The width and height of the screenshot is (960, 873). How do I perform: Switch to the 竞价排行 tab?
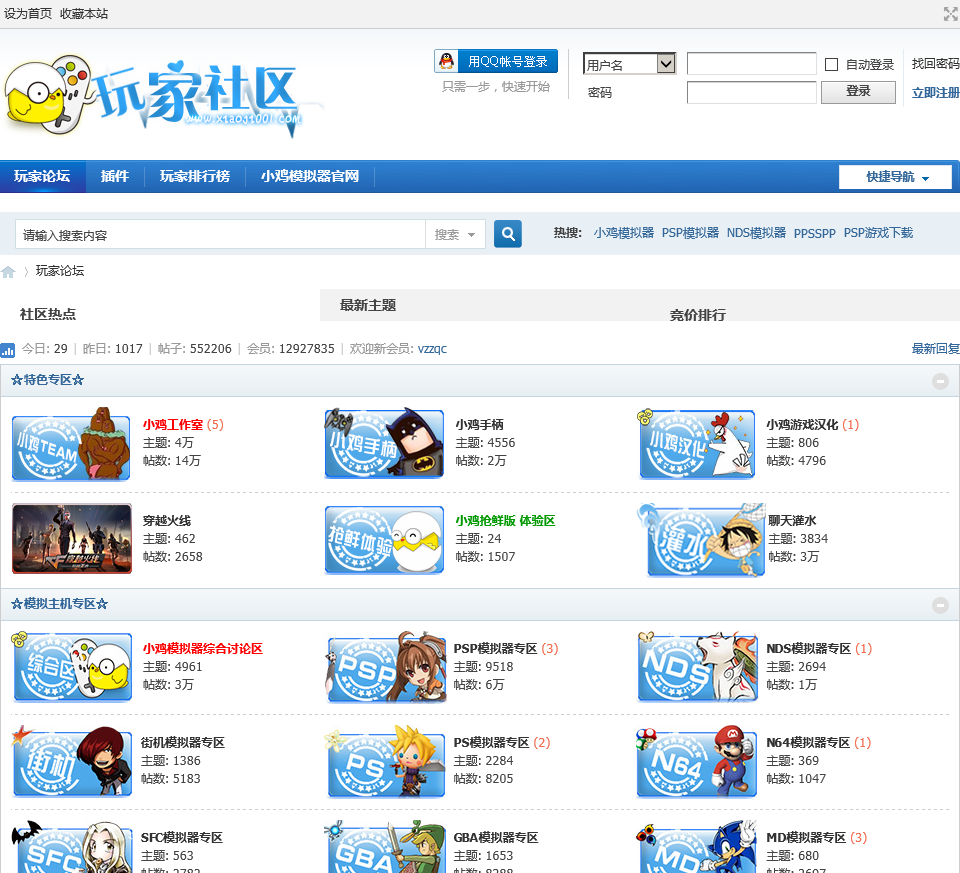click(x=697, y=315)
